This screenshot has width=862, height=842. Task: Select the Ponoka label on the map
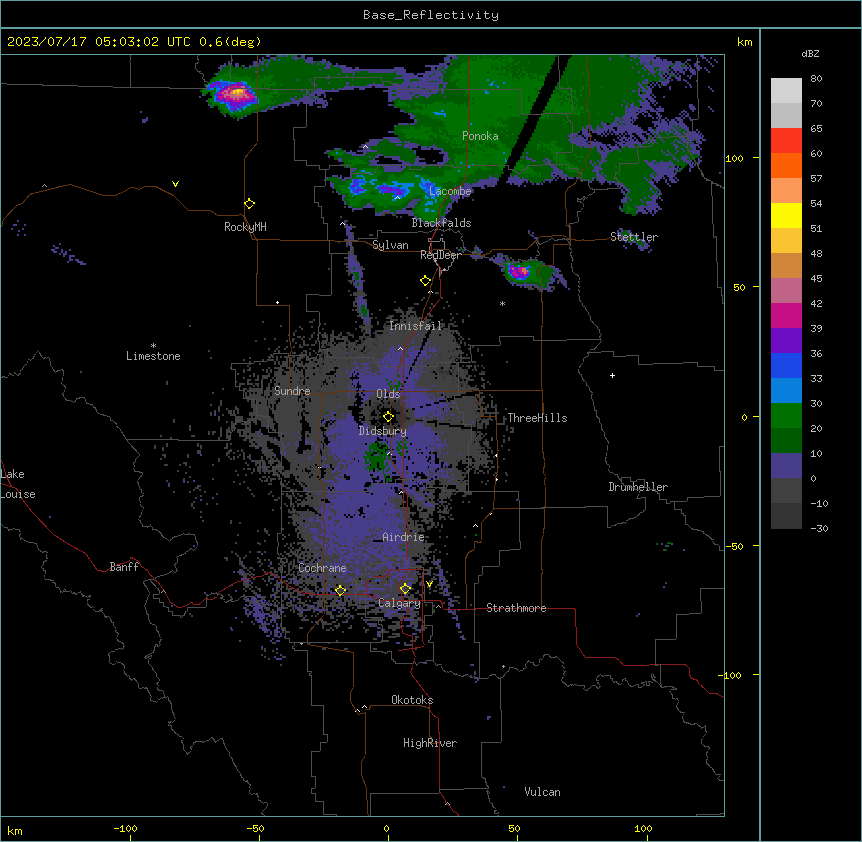click(480, 136)
